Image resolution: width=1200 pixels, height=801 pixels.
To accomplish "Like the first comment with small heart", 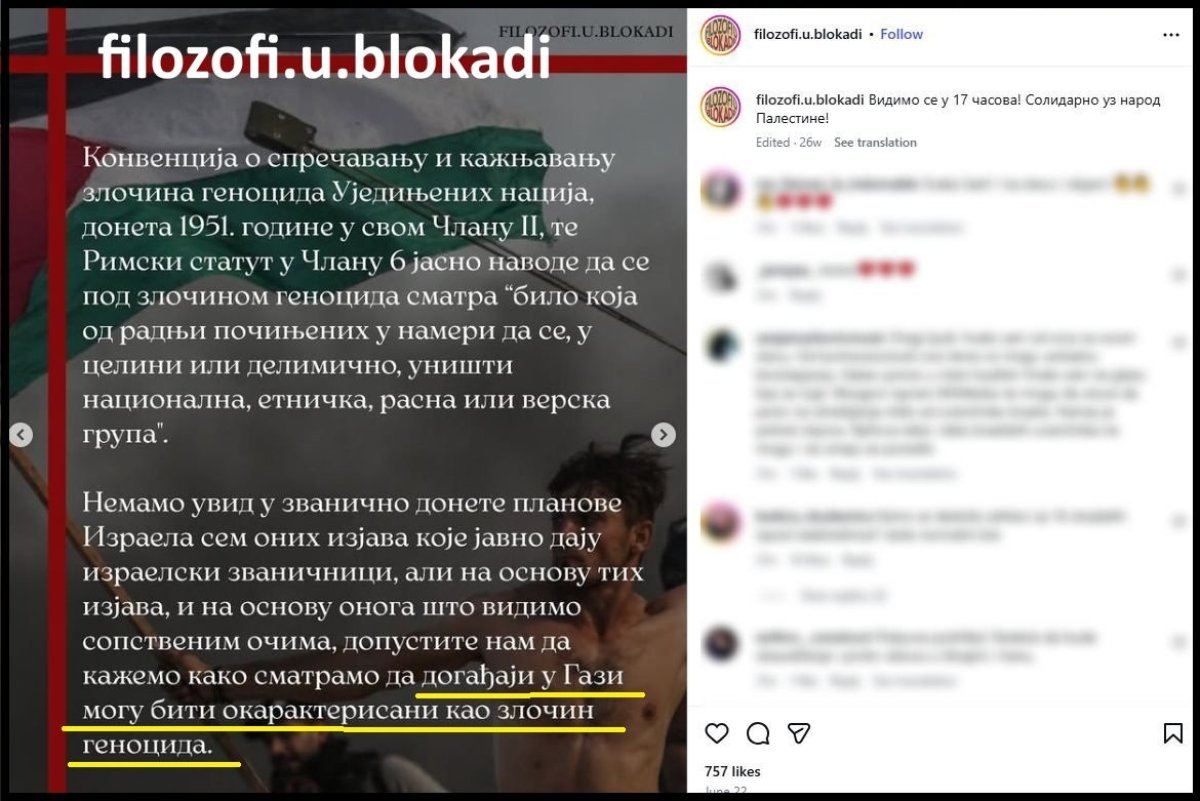I will click(x=1176, y=189).
